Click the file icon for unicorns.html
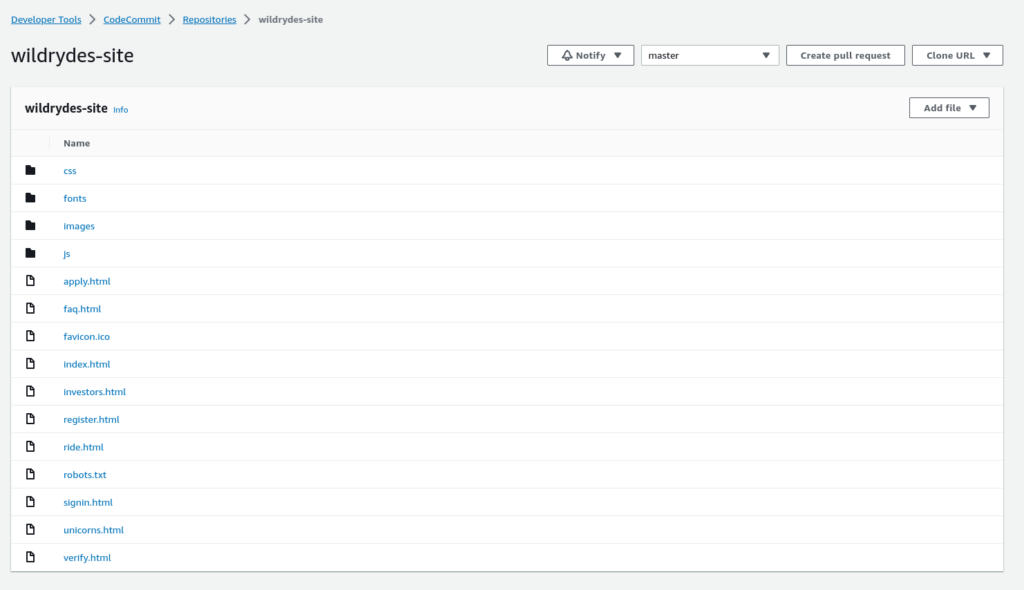Viewport: 1024px width, 590px height. (x=30, y=529)
